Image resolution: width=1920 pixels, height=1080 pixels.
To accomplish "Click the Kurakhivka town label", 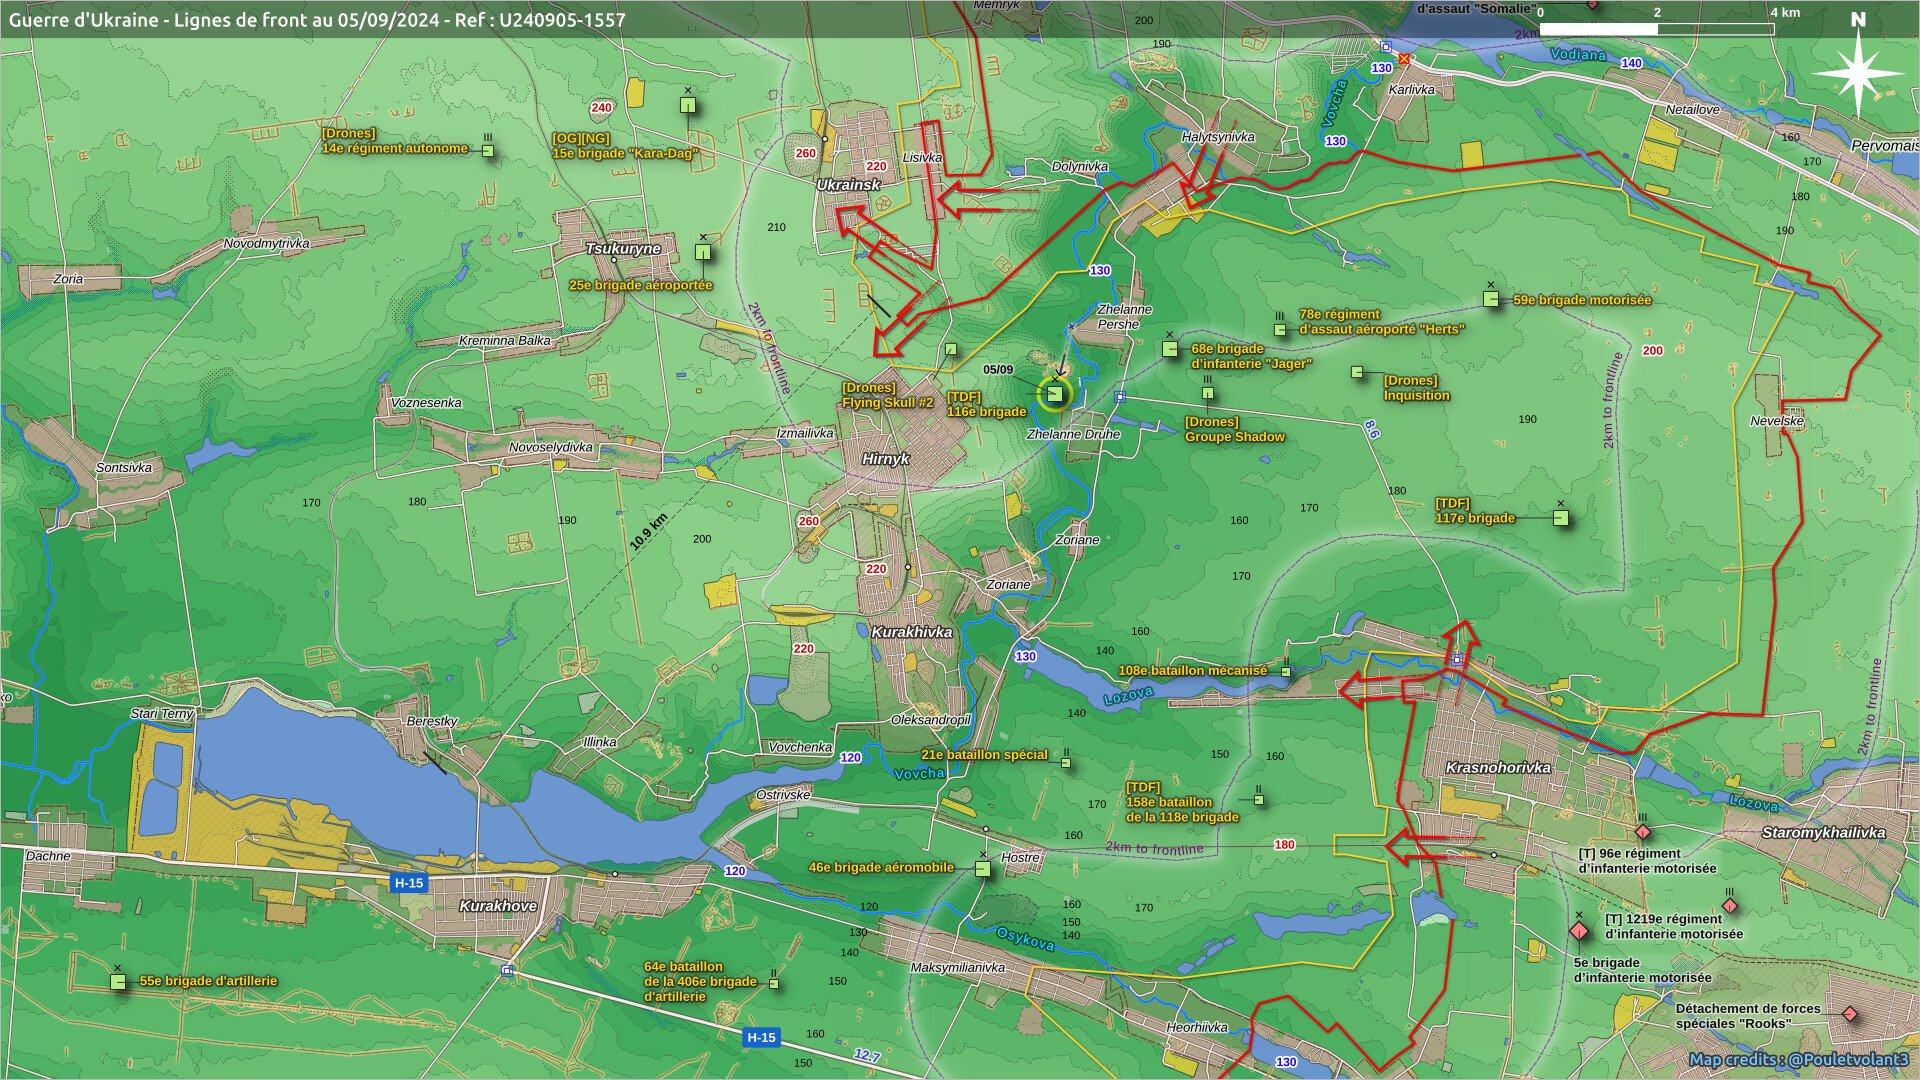I will tap(911, 632).
